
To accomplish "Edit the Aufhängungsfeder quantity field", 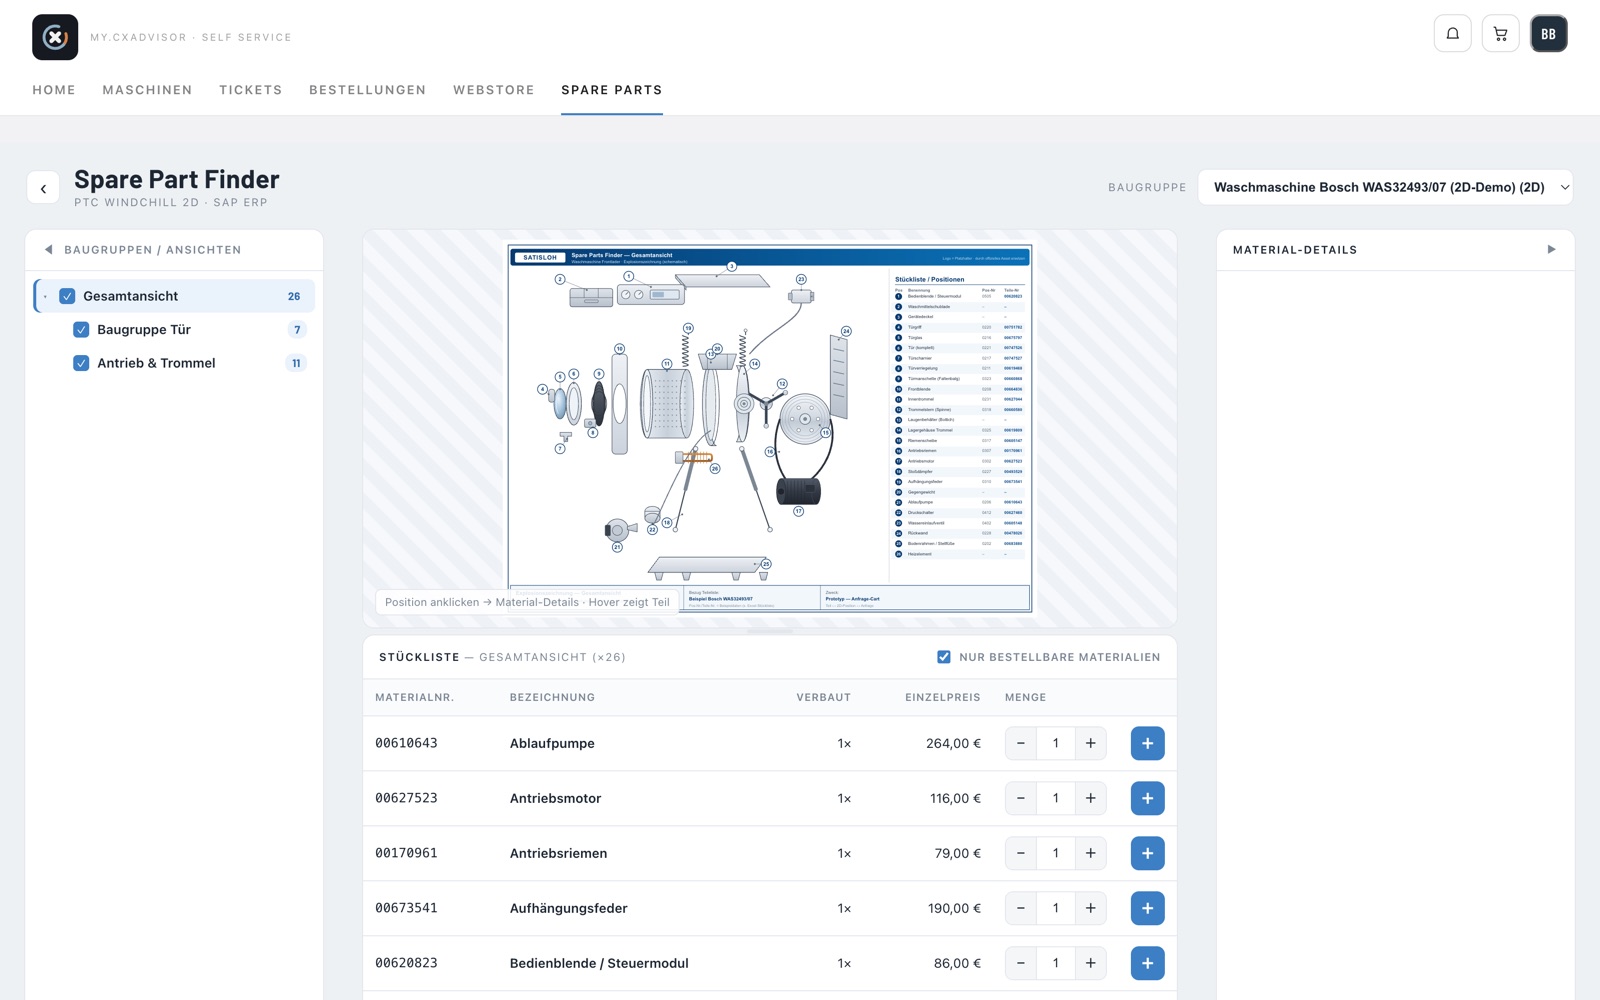I will (x=1055, y=908).
